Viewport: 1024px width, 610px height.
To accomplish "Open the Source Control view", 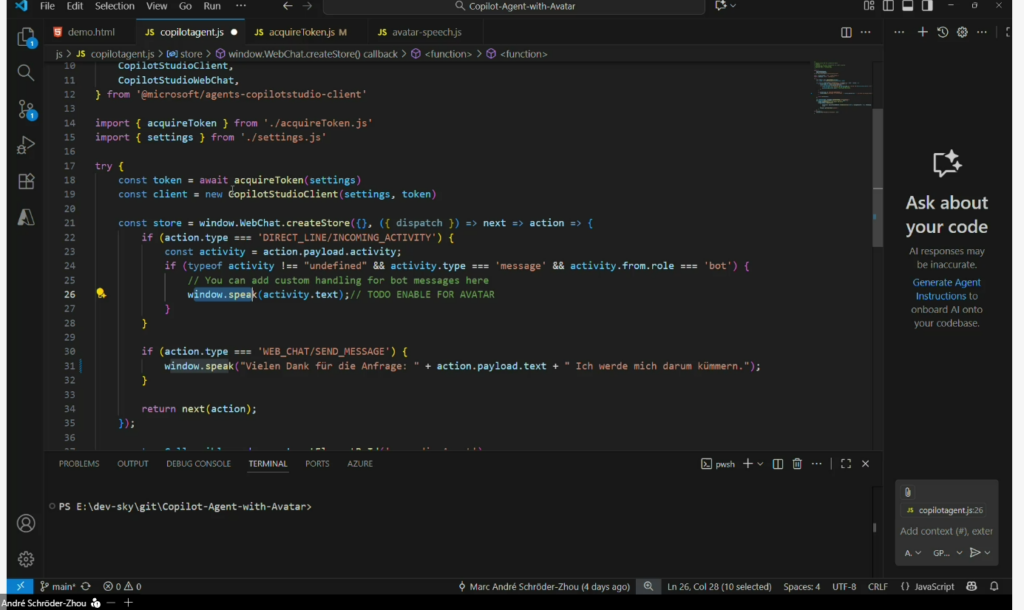I will coord(26,109).
